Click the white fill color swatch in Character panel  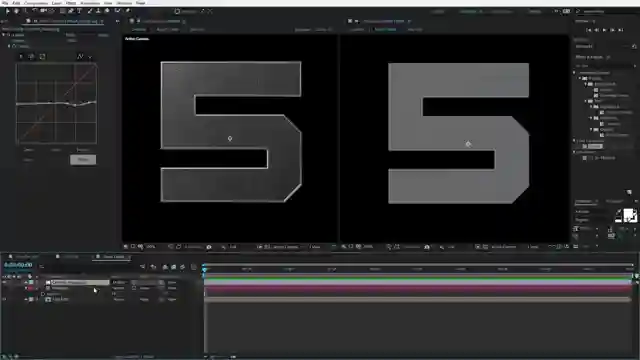[x=629, y=215]
